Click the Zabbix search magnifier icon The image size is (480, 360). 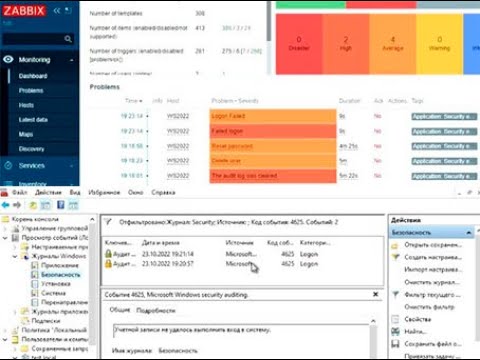(68, 39)
